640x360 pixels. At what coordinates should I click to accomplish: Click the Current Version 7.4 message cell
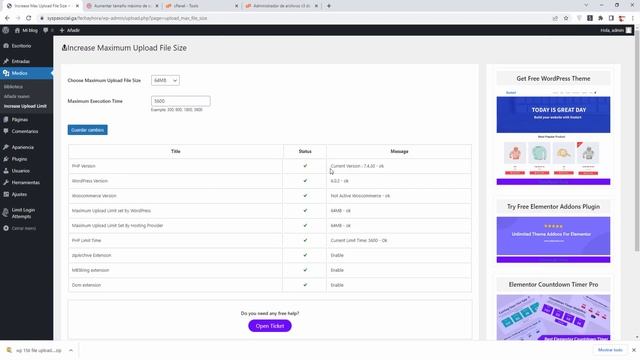tap(399, 166)
